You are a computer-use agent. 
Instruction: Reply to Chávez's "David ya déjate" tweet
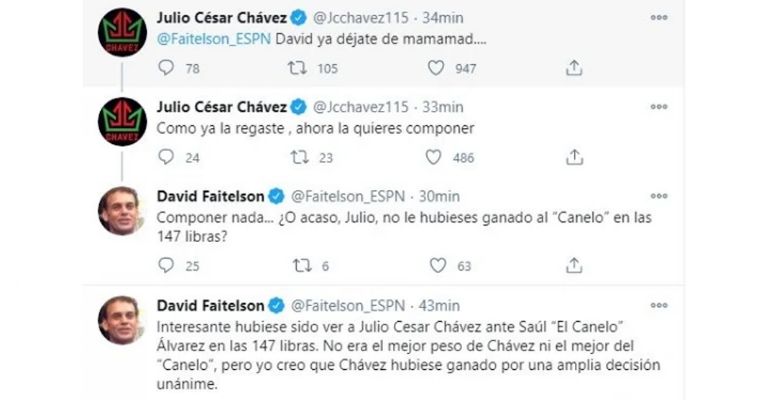tap(166, 68)
